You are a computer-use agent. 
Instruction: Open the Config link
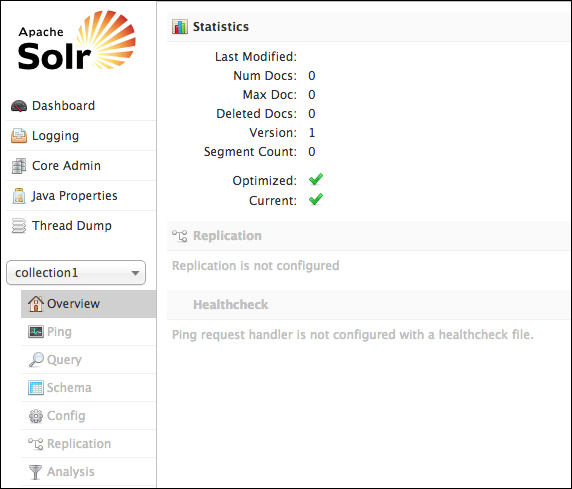pos(89,416)
